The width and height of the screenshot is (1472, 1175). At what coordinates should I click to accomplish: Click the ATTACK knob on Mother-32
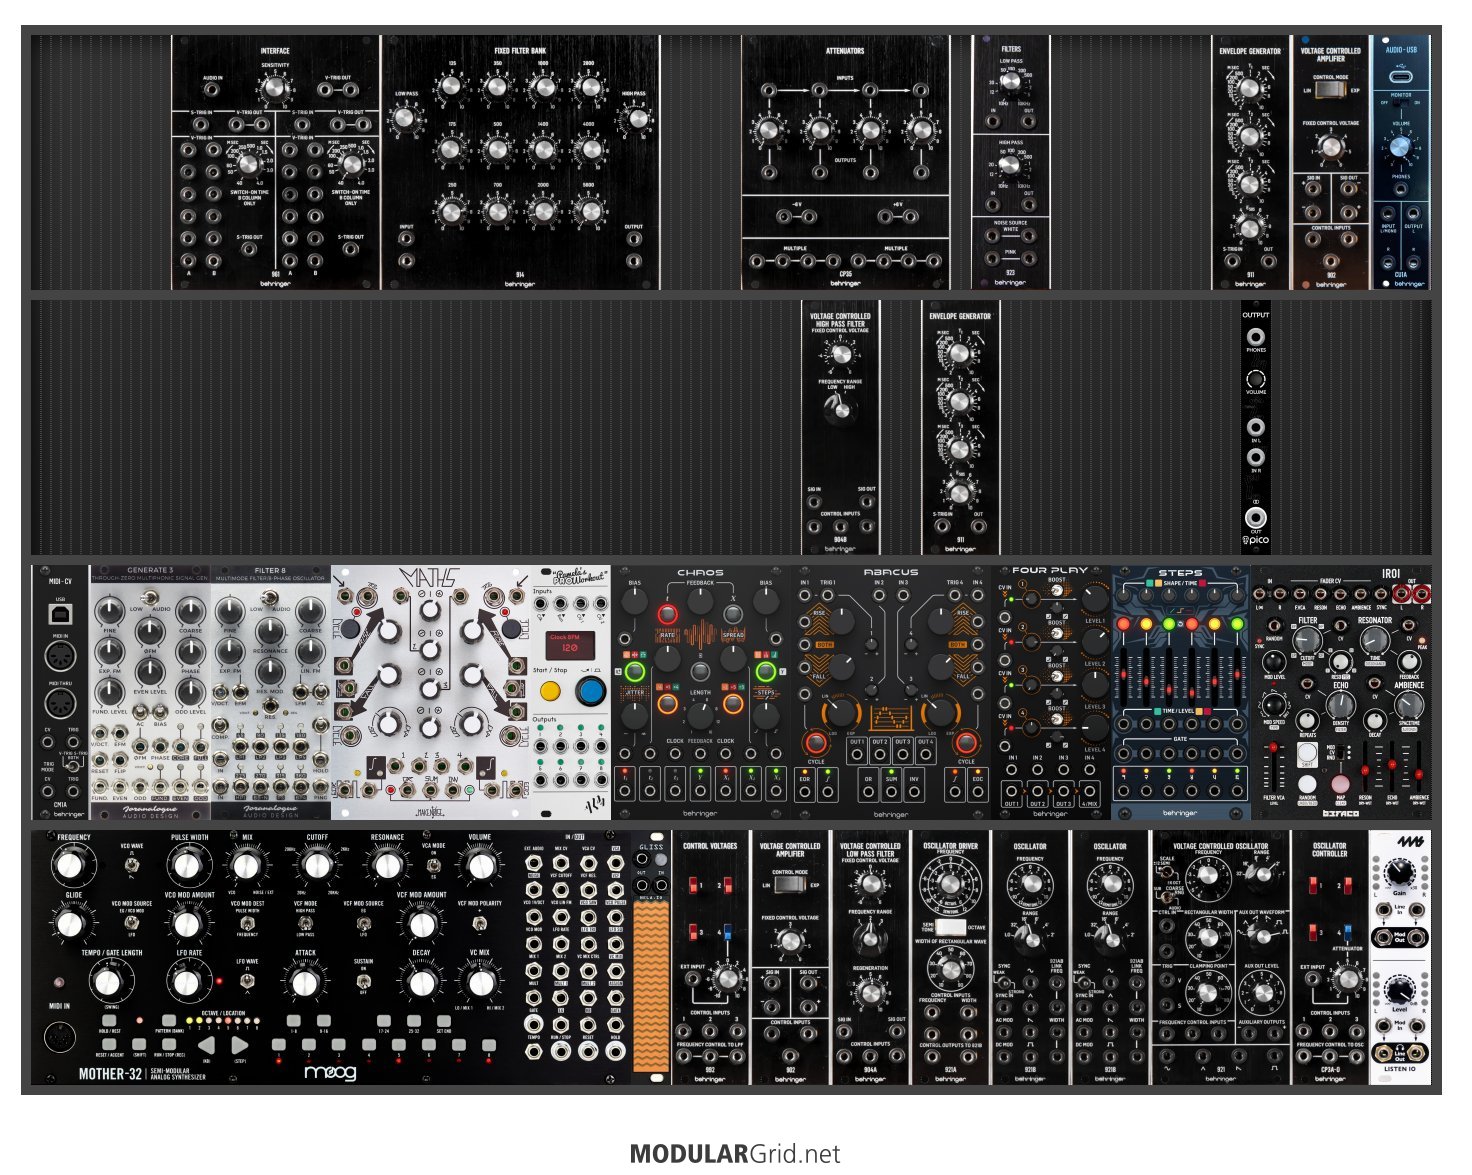point(304,983)
